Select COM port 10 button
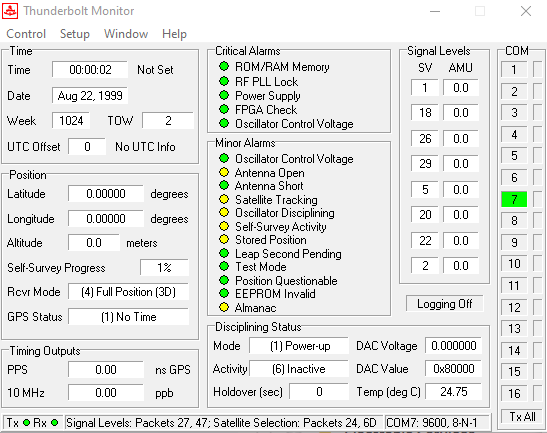The image size is (547, 433). pos(514,263)
